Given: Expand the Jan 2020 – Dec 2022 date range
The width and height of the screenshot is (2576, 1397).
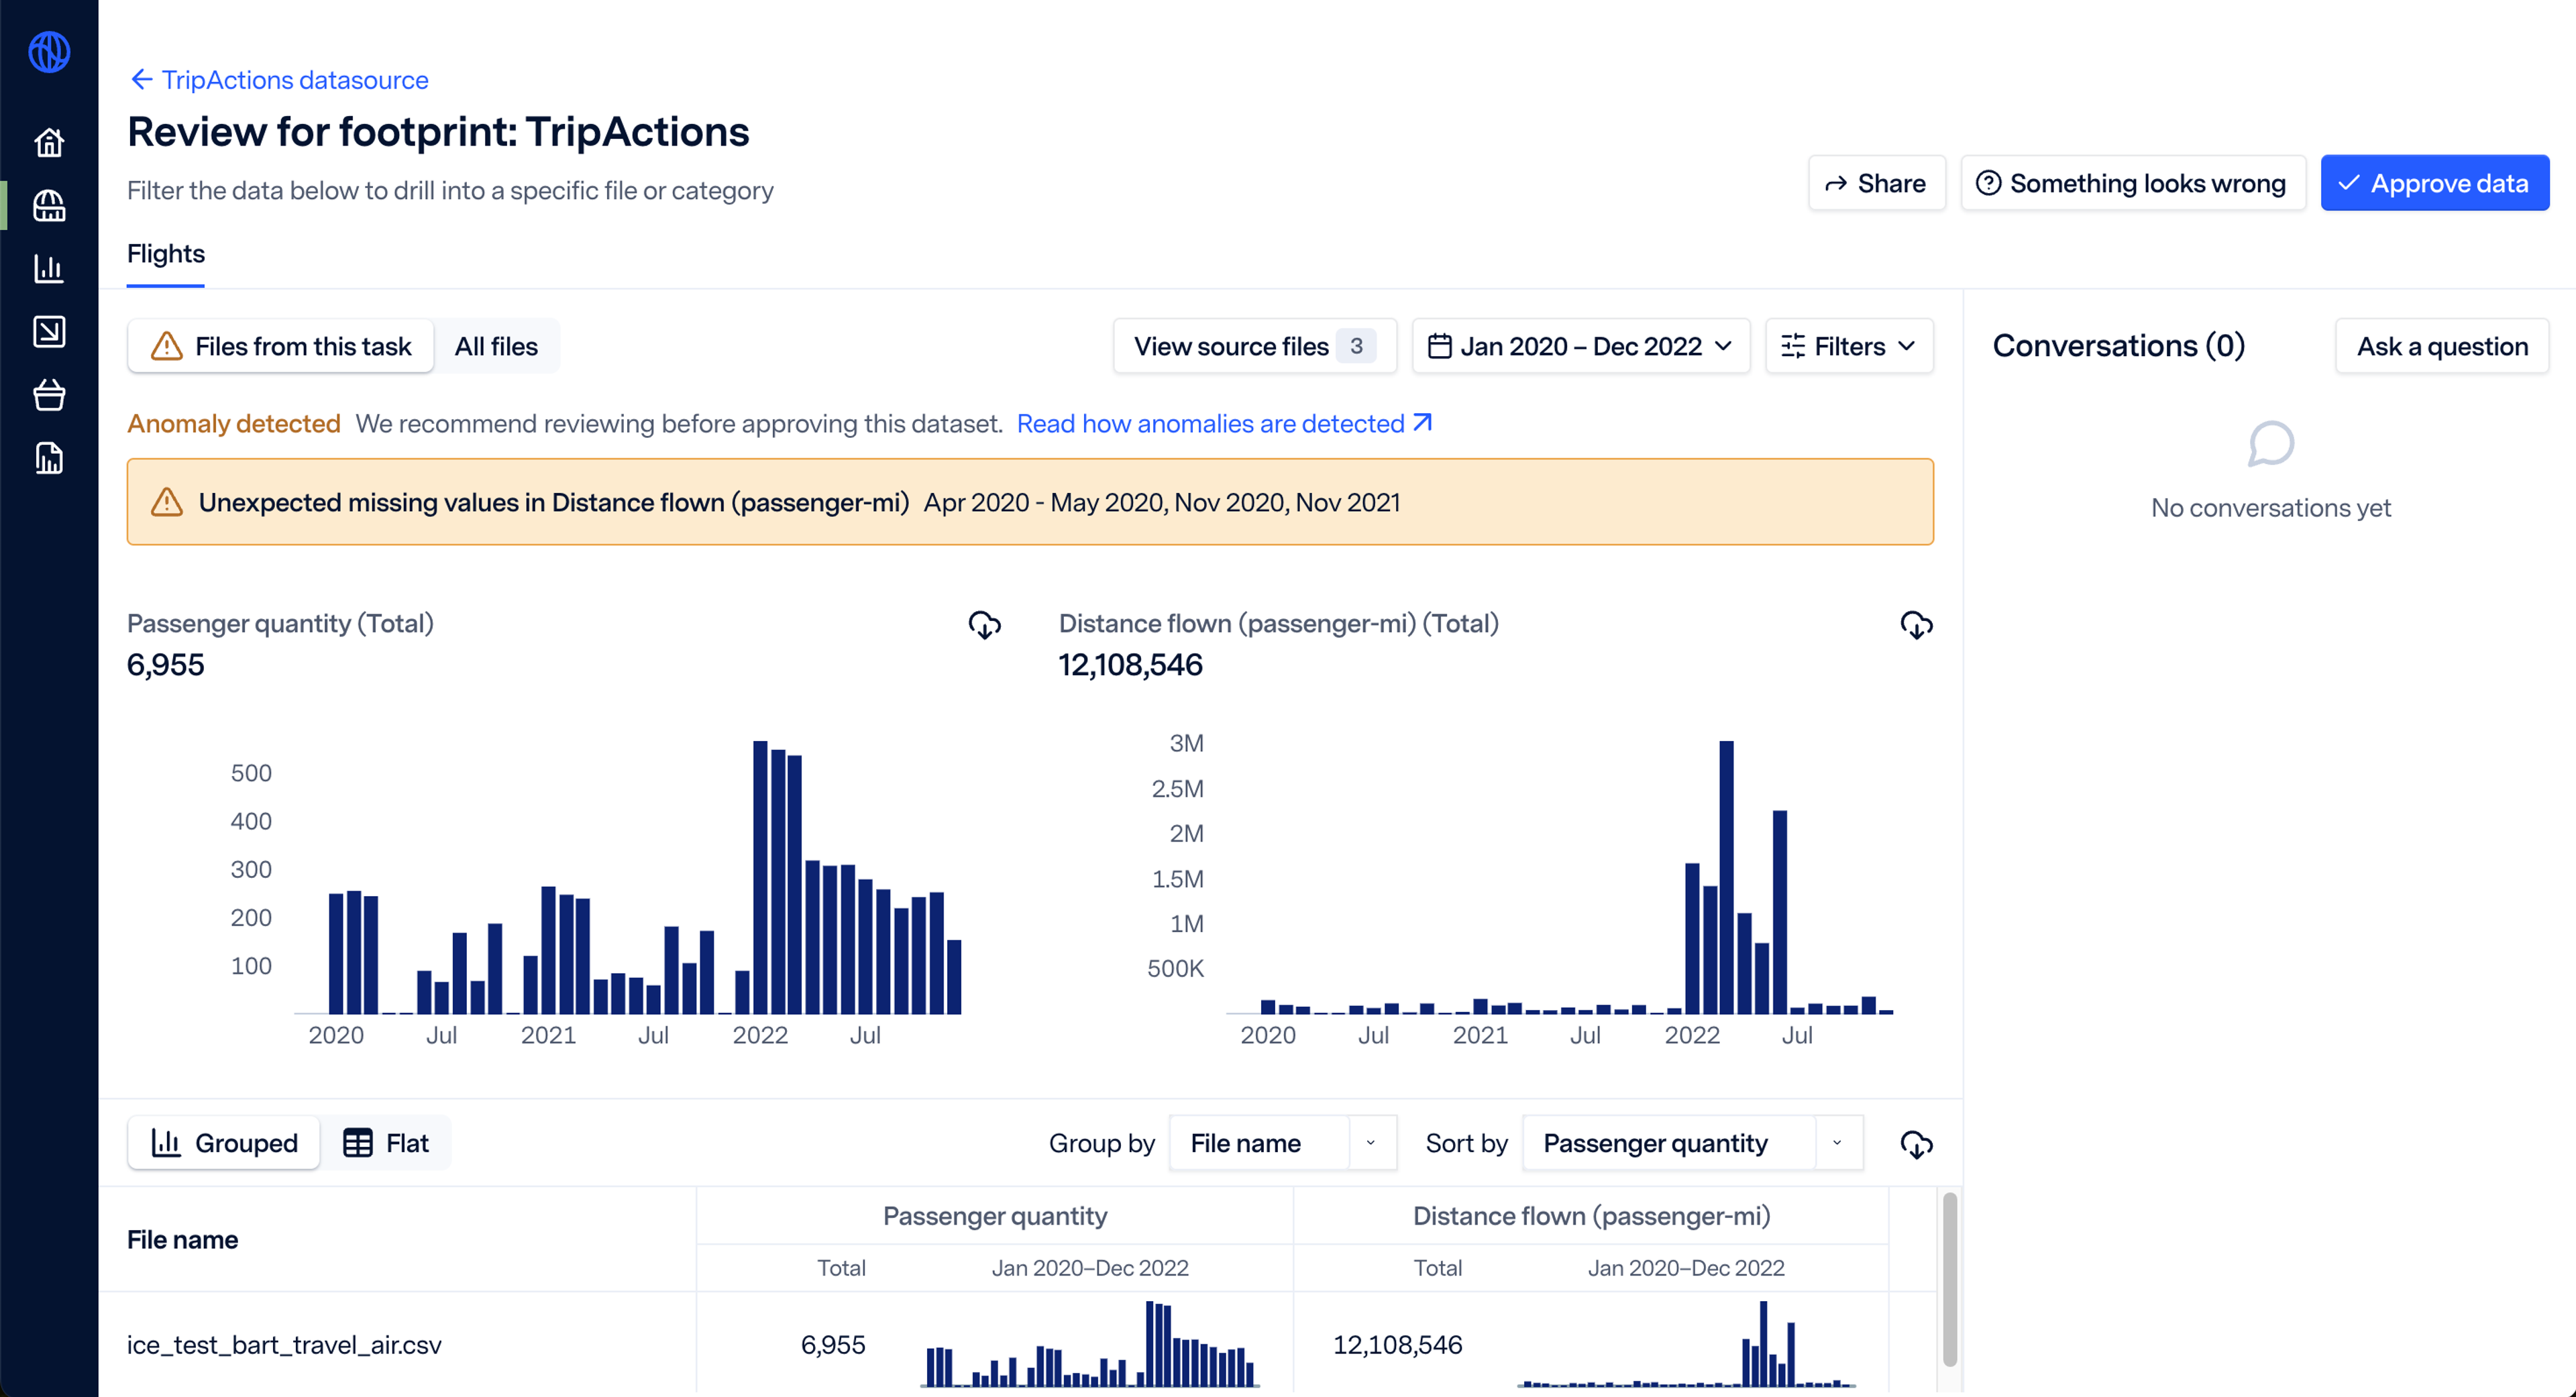Looking at the screenshot, I should click(1580, 346).
